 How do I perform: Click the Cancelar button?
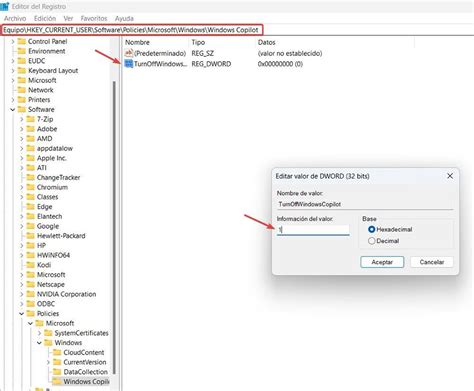[x=432, y=262]
